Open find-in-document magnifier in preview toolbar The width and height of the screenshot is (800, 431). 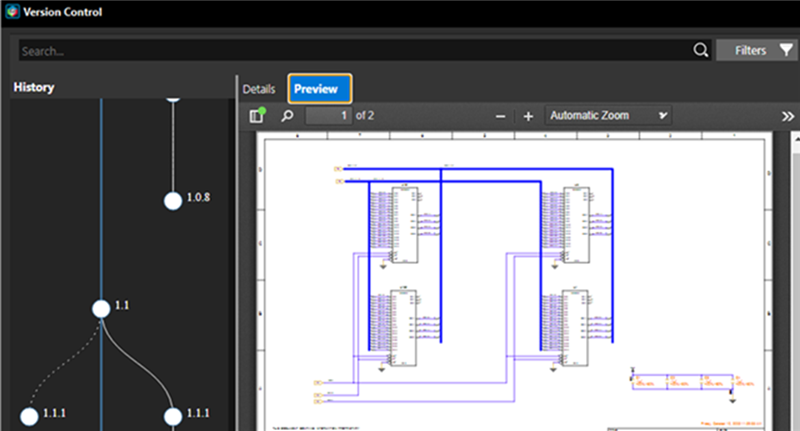click(287, 116)
